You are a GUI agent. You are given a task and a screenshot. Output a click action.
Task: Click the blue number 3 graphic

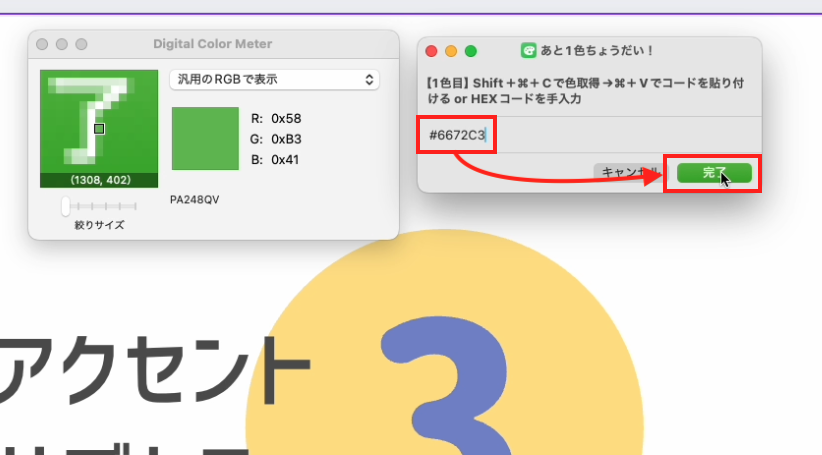(446, 385)
